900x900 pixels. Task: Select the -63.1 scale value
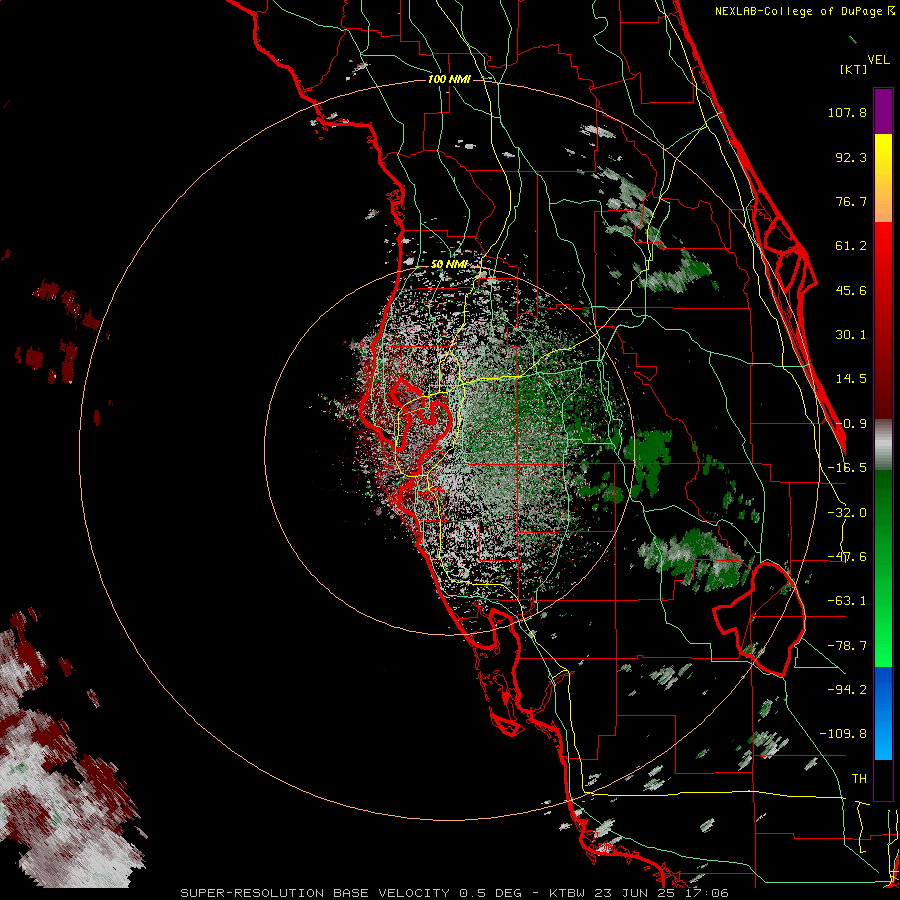(x=847, y=601)
